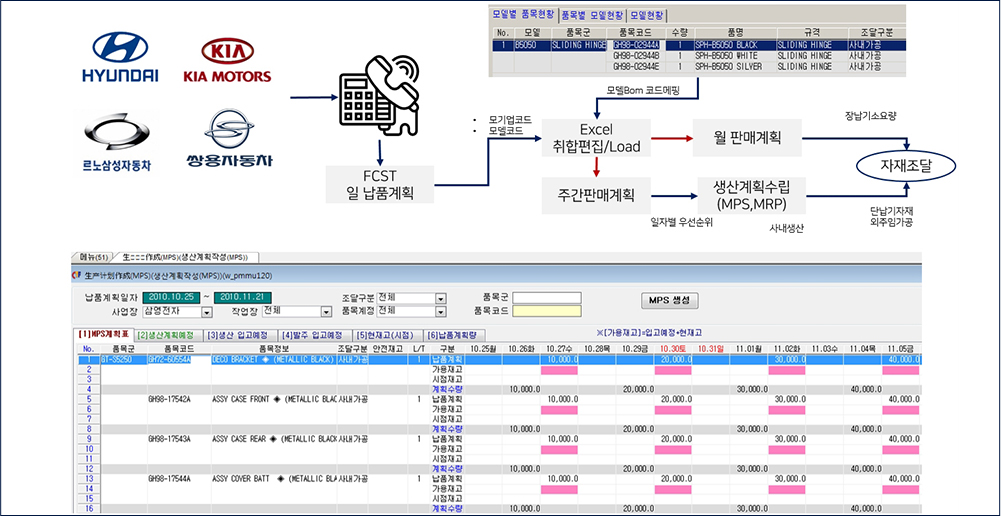Image resolution: width=1001 pixels, height=516 pixels.
Task: Select the 생산계획작성(MPS) window tab
Action: 186,257
